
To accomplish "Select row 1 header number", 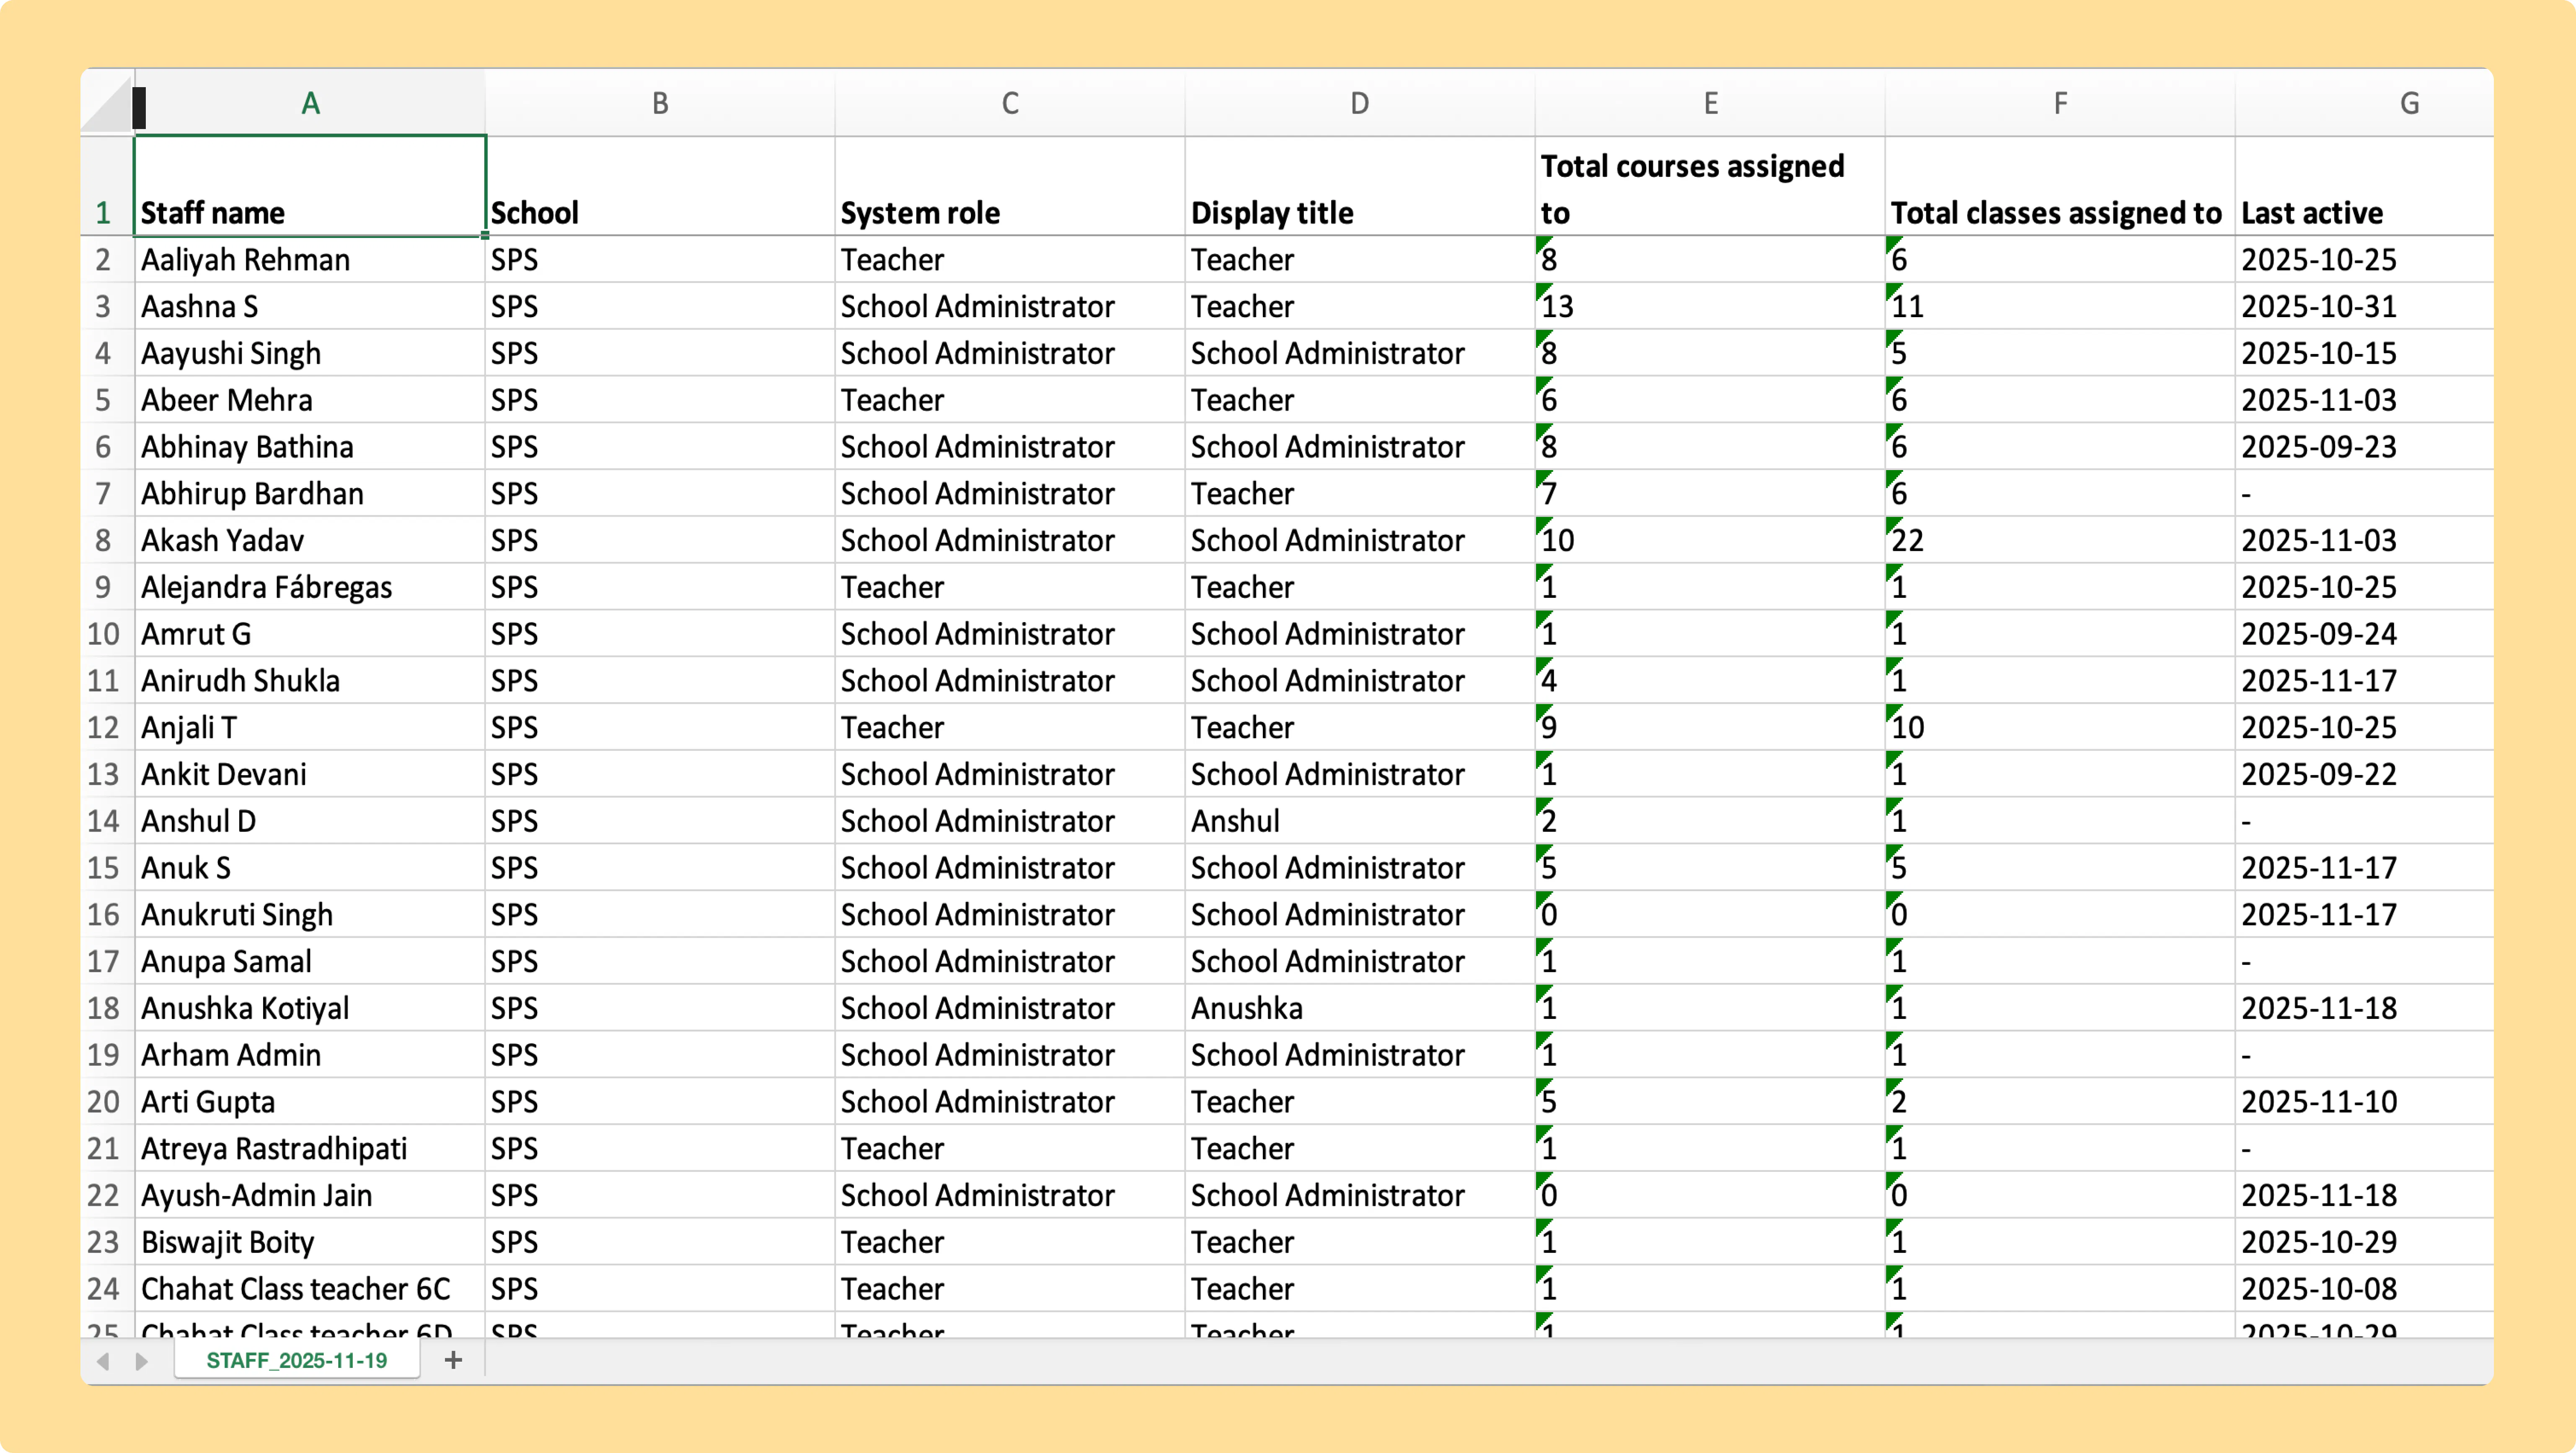I will point(107,187).
